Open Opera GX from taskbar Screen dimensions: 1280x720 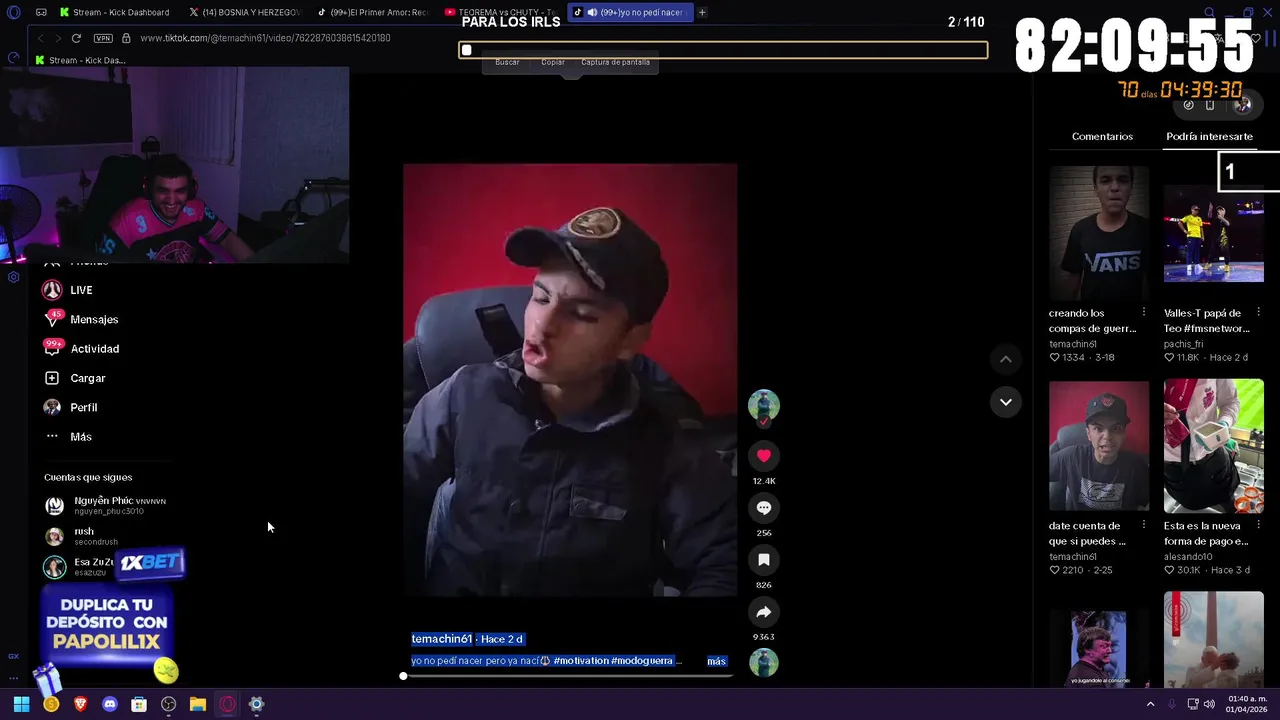coord(227,704)
